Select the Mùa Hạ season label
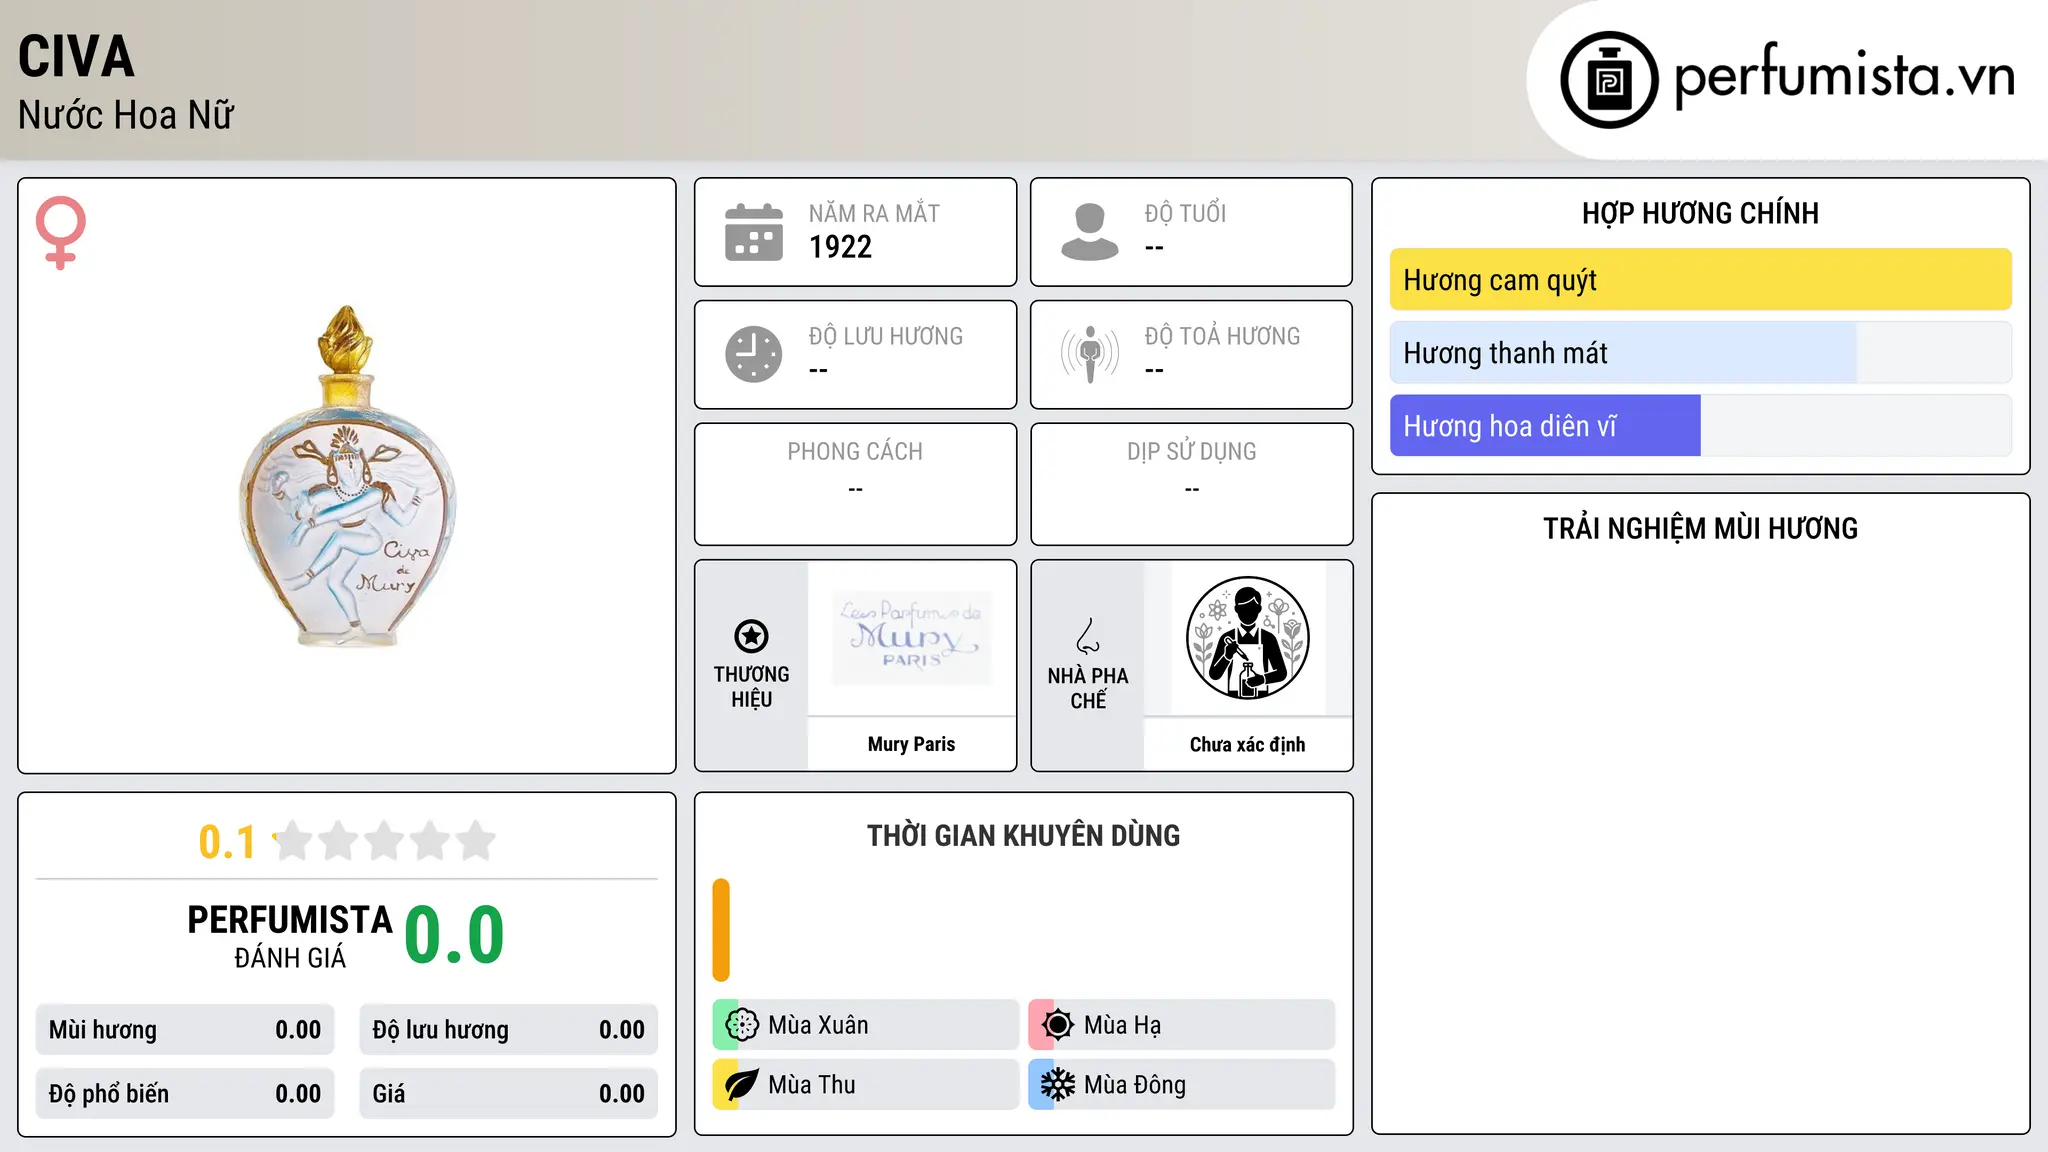The width and height of the screenshot is (2048, 1152). click(1122, 1025)
